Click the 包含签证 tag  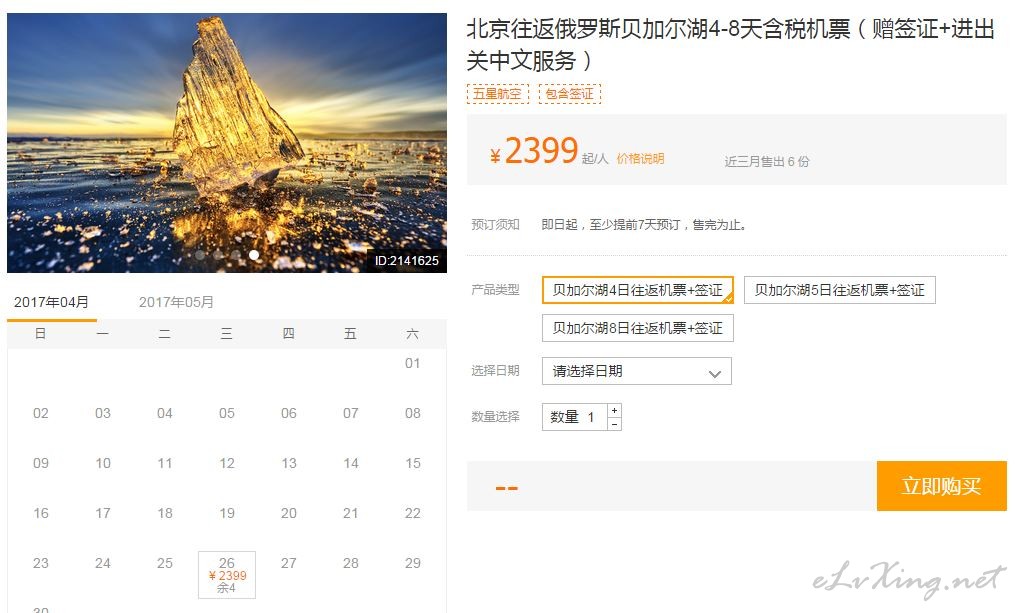(x=570, y=94)
